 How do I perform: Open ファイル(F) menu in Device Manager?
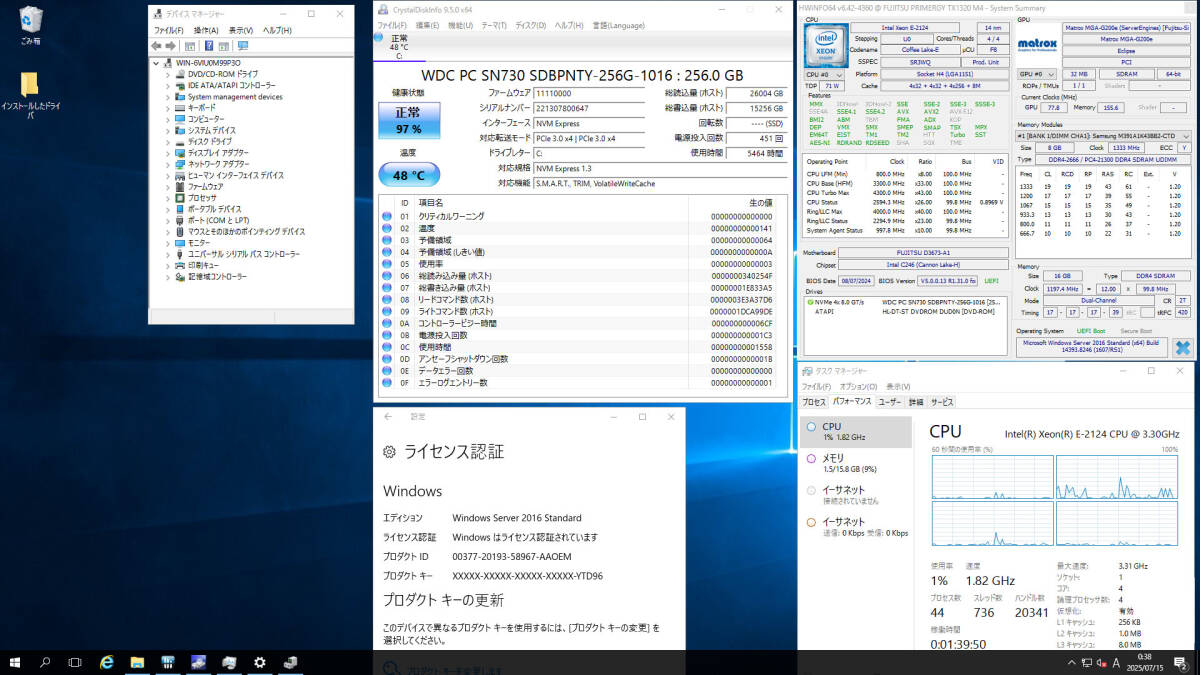coord(167,30)
